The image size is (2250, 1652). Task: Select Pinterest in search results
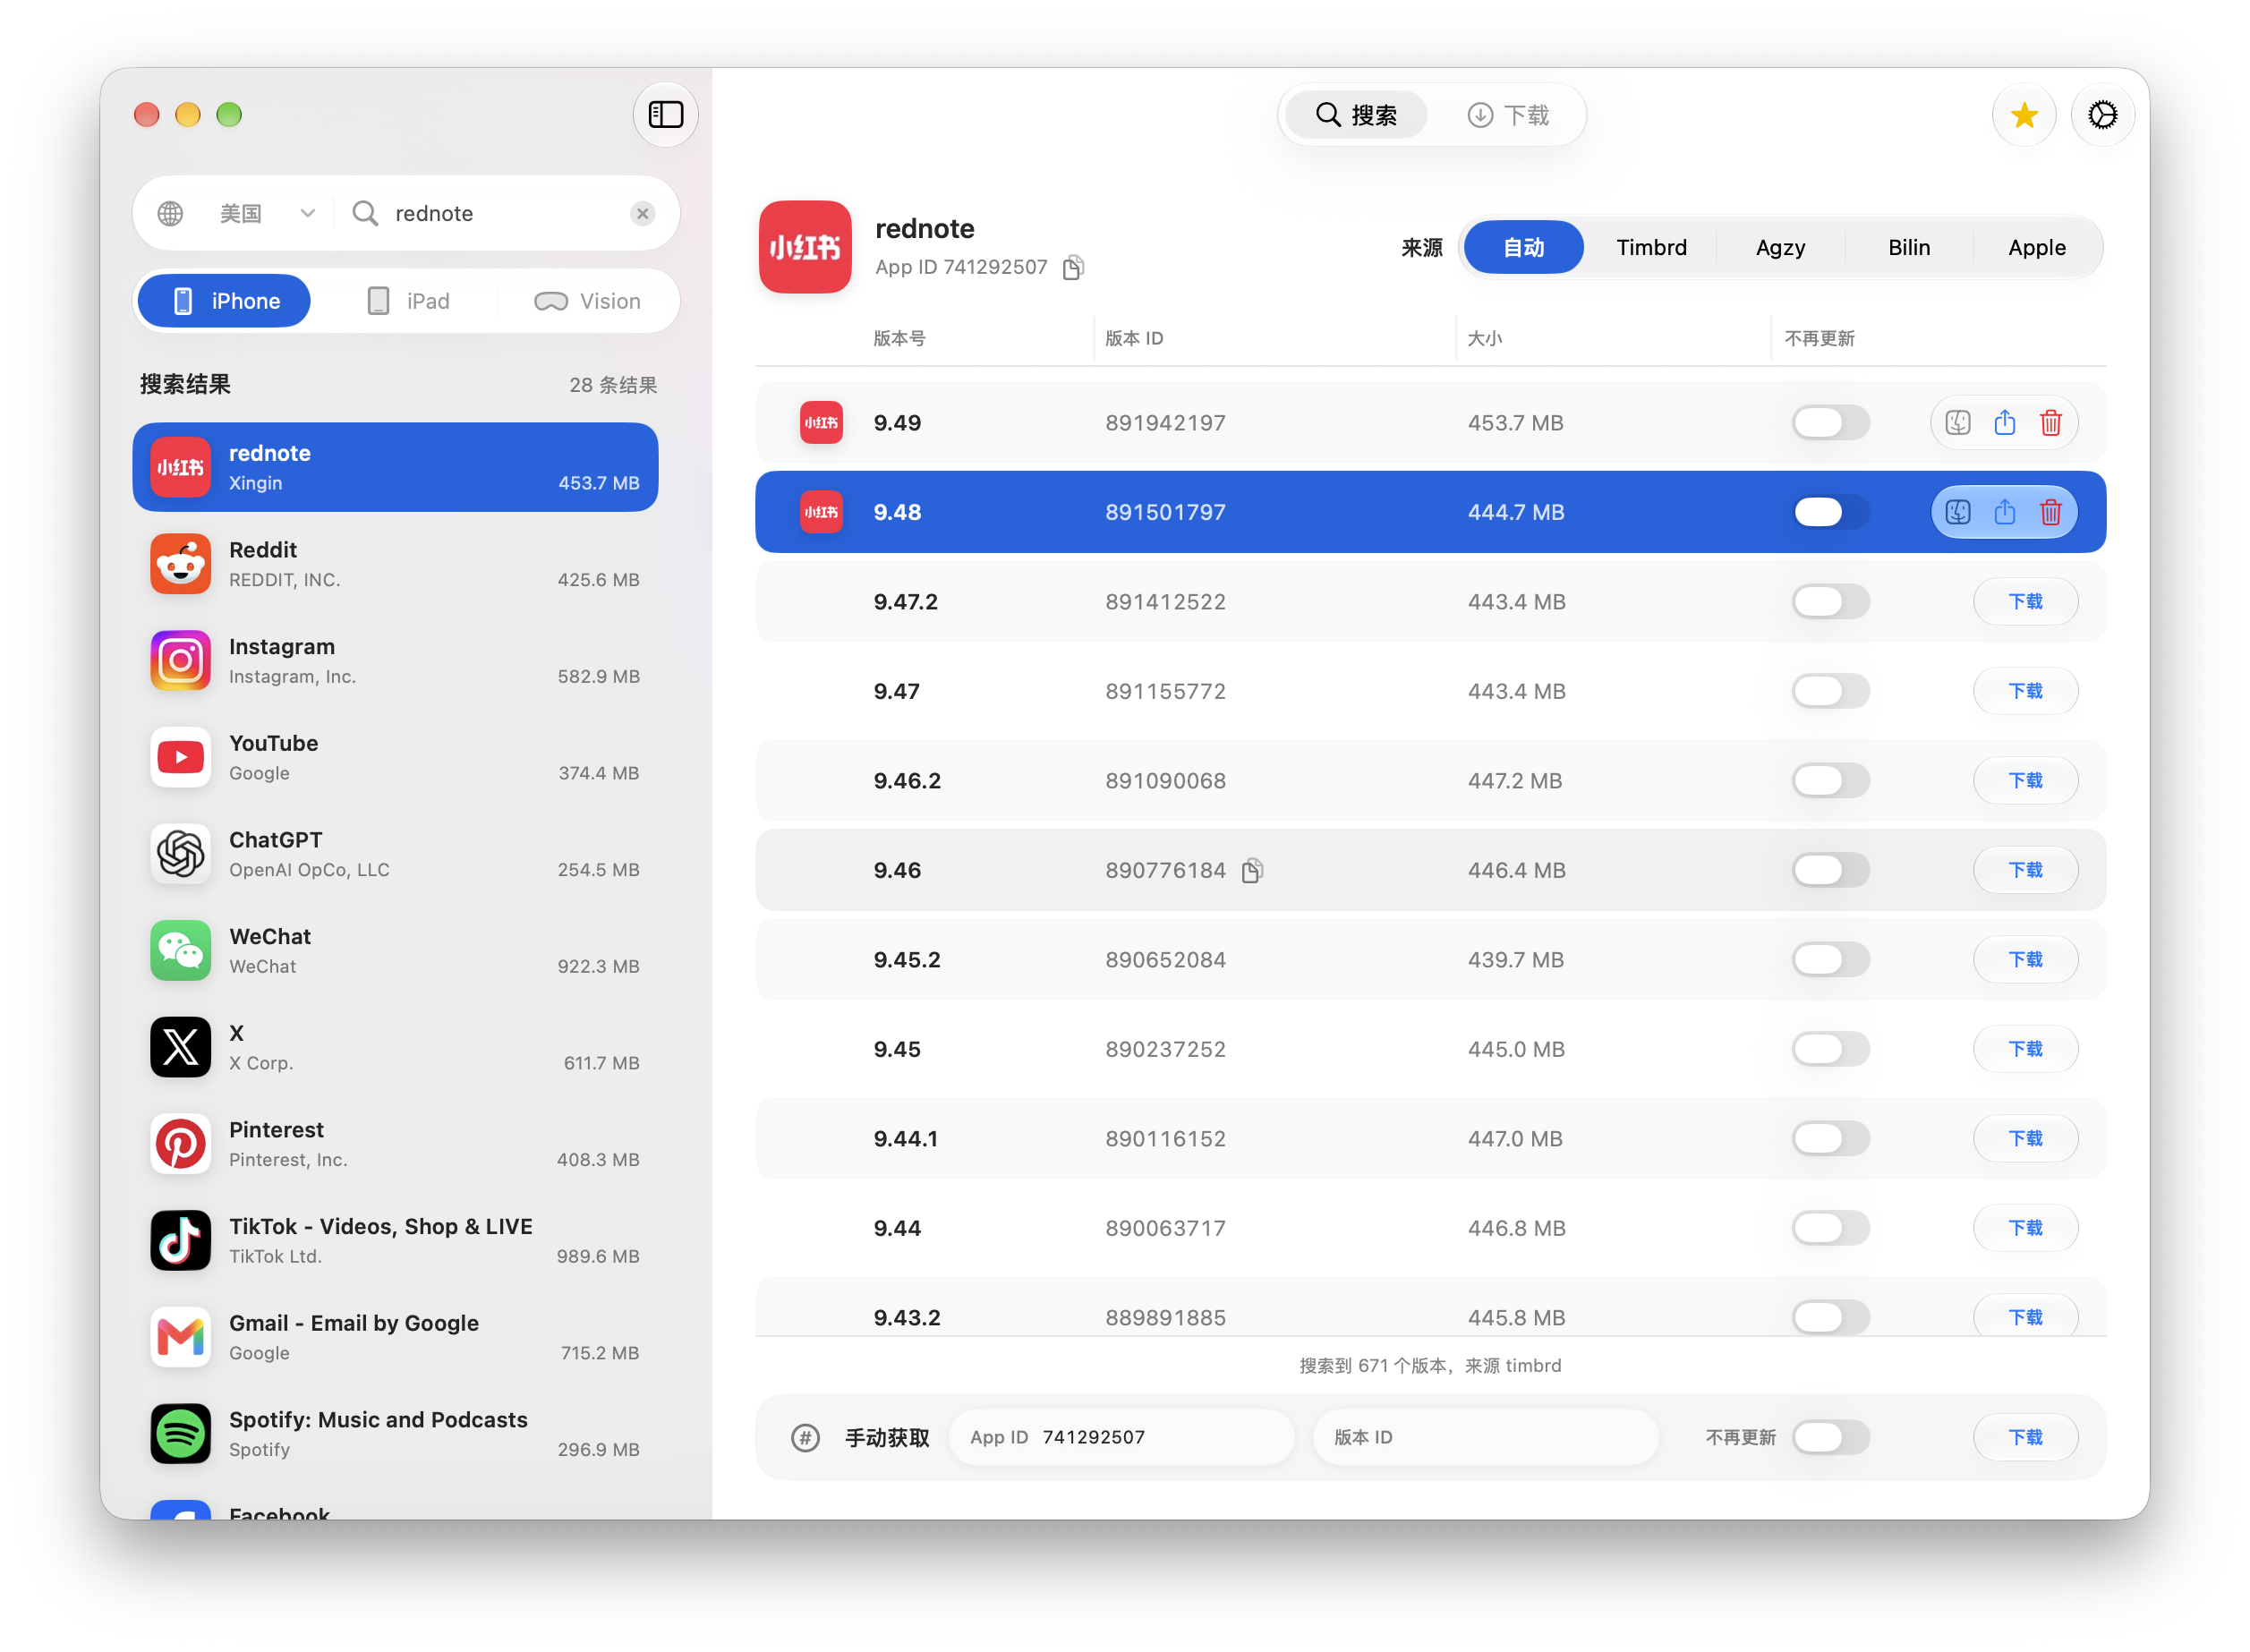coord(395,1144)
